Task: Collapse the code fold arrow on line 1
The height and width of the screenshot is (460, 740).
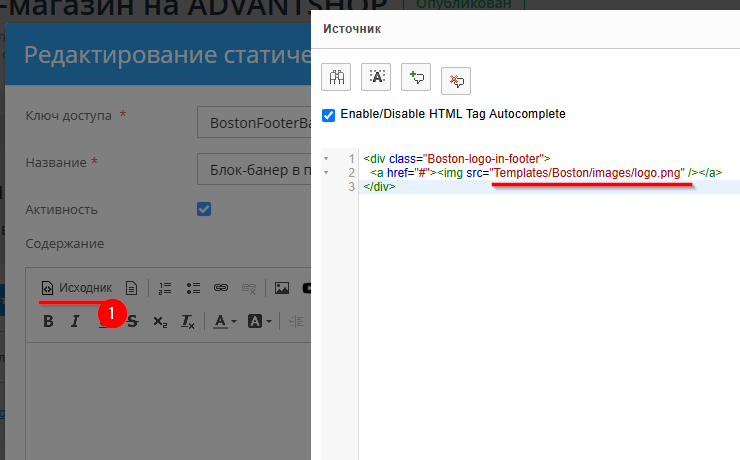Action: click(x=326, y=159)
